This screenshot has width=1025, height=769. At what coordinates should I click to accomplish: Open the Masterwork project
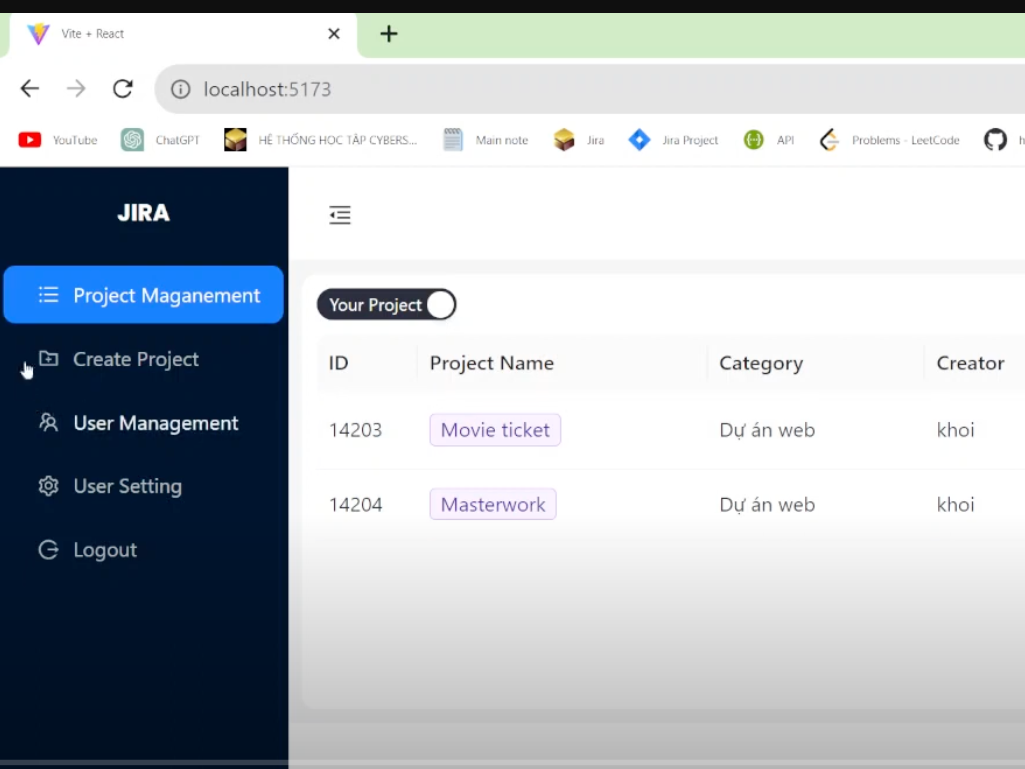pyautogui.click(x=493, y=505)
